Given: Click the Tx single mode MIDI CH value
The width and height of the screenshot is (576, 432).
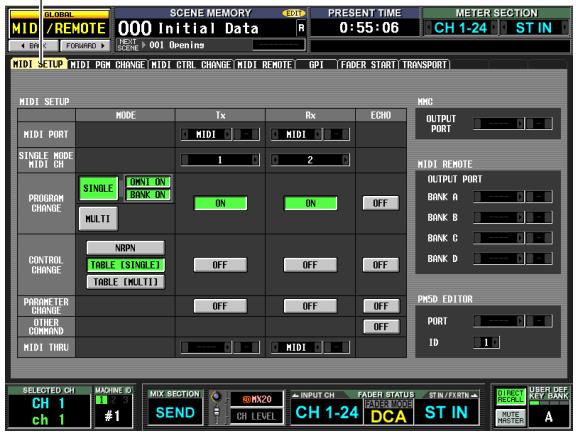Looking at the screenshot, I should (220, 159).
